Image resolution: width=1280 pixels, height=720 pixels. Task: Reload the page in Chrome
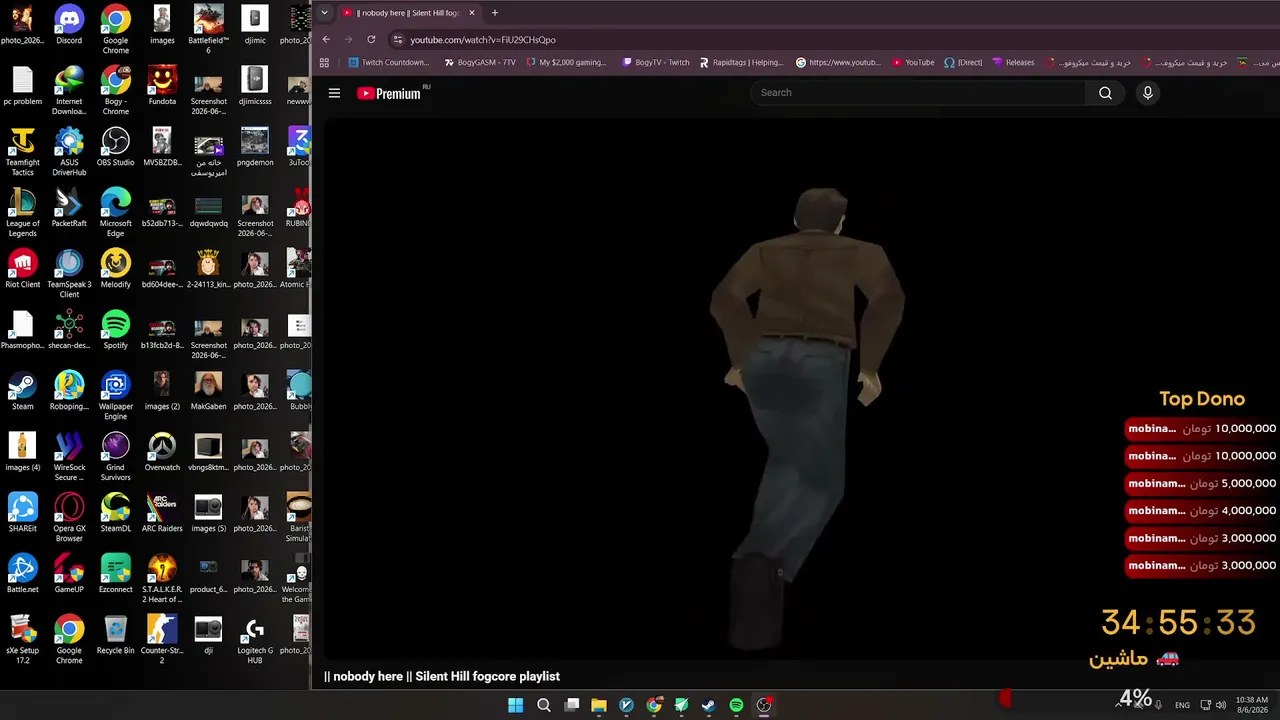click(371, 40)
